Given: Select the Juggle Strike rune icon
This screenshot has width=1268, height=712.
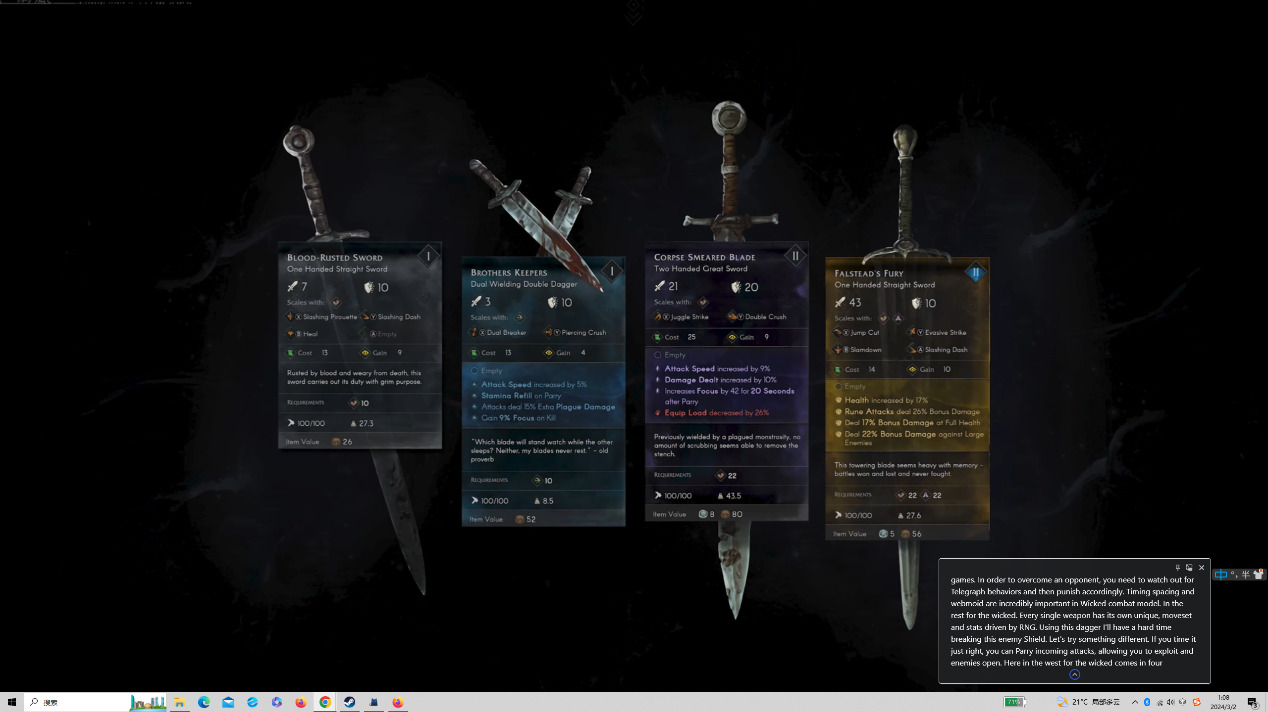Looking at the screenshot, I should (x=658, y=317).
